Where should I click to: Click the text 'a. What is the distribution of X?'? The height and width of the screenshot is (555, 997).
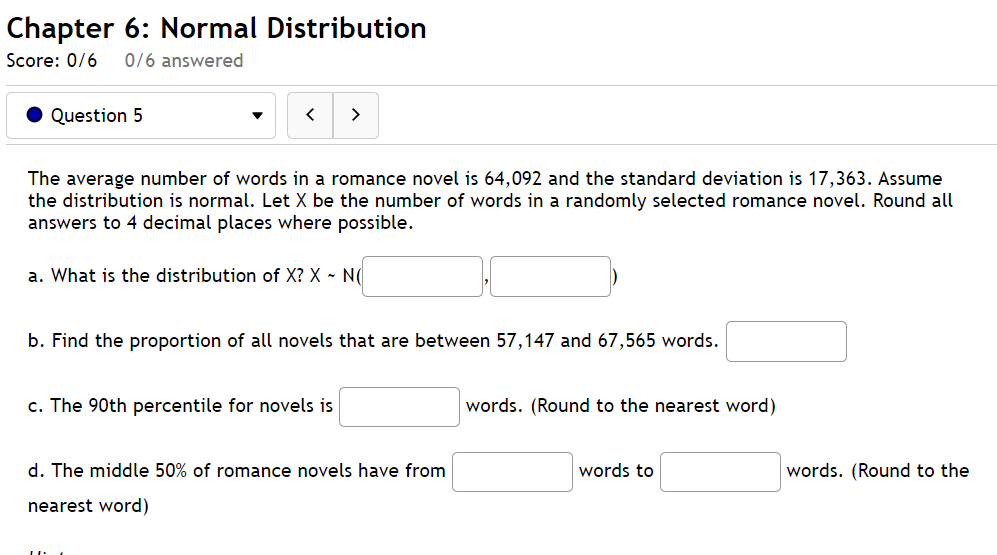[x=166, y=276]
